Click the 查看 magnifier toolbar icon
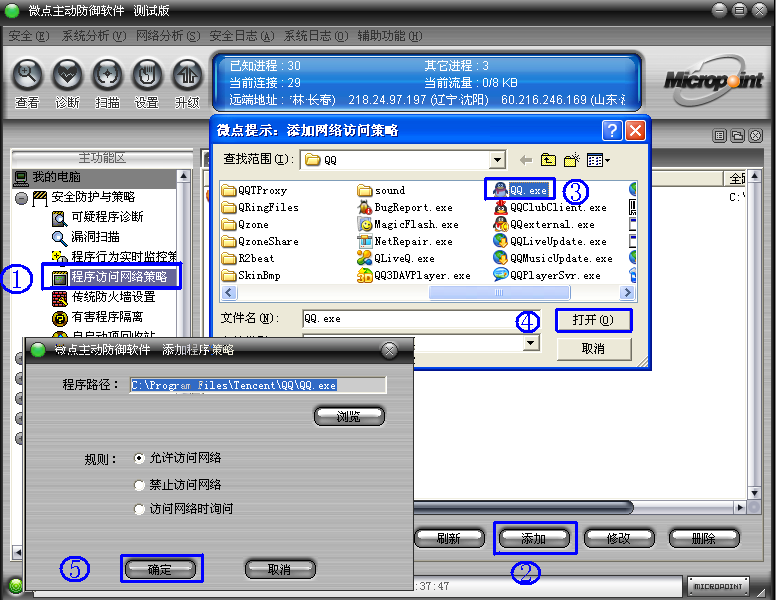776x600 pixels. point(27,76)
